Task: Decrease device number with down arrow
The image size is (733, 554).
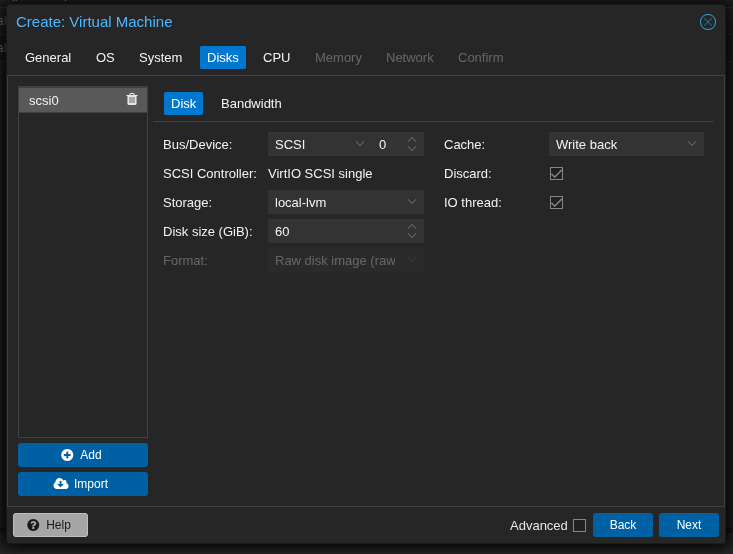Action: pos(412,148)
